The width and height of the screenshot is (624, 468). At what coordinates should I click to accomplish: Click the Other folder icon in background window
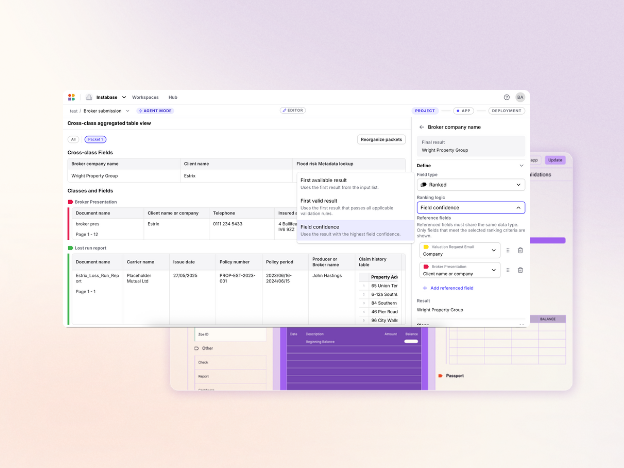tap(197, 348)
